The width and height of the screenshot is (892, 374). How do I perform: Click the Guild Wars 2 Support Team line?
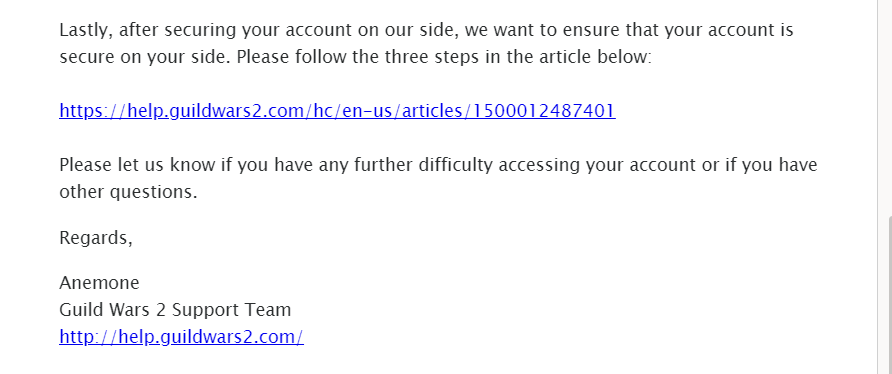[x=175, y=310]
